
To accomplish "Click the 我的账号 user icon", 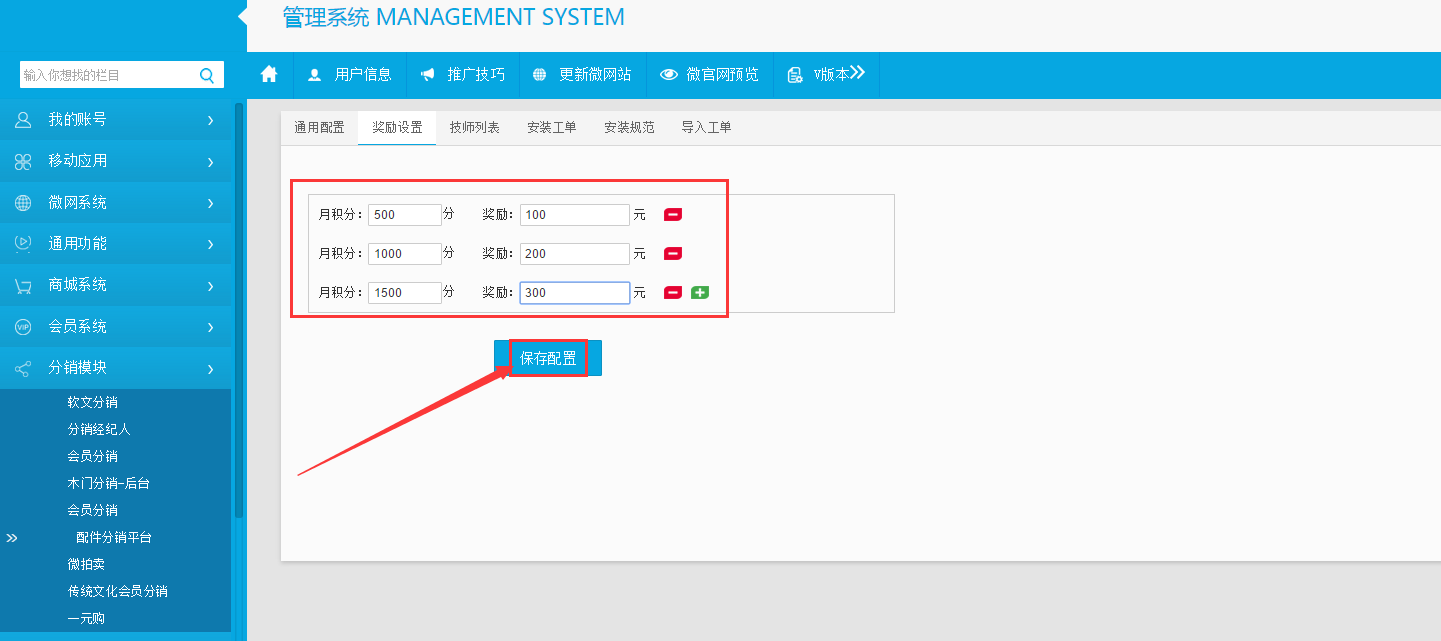I will 23,120.
